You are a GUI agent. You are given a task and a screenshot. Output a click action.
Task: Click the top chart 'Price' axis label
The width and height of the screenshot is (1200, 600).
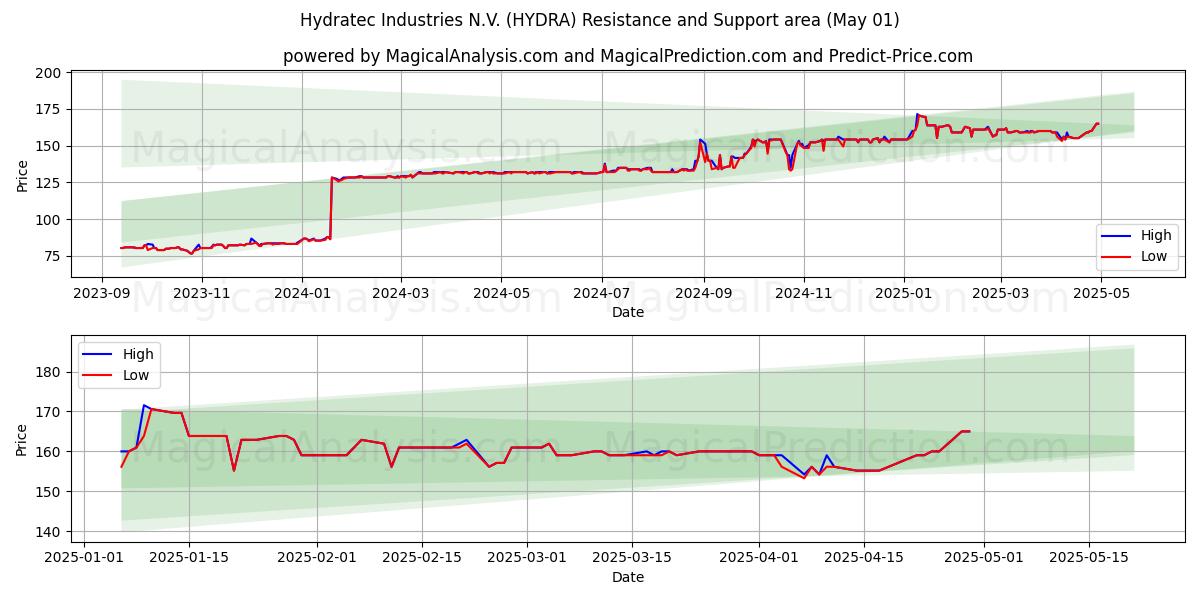pos(23,175)
